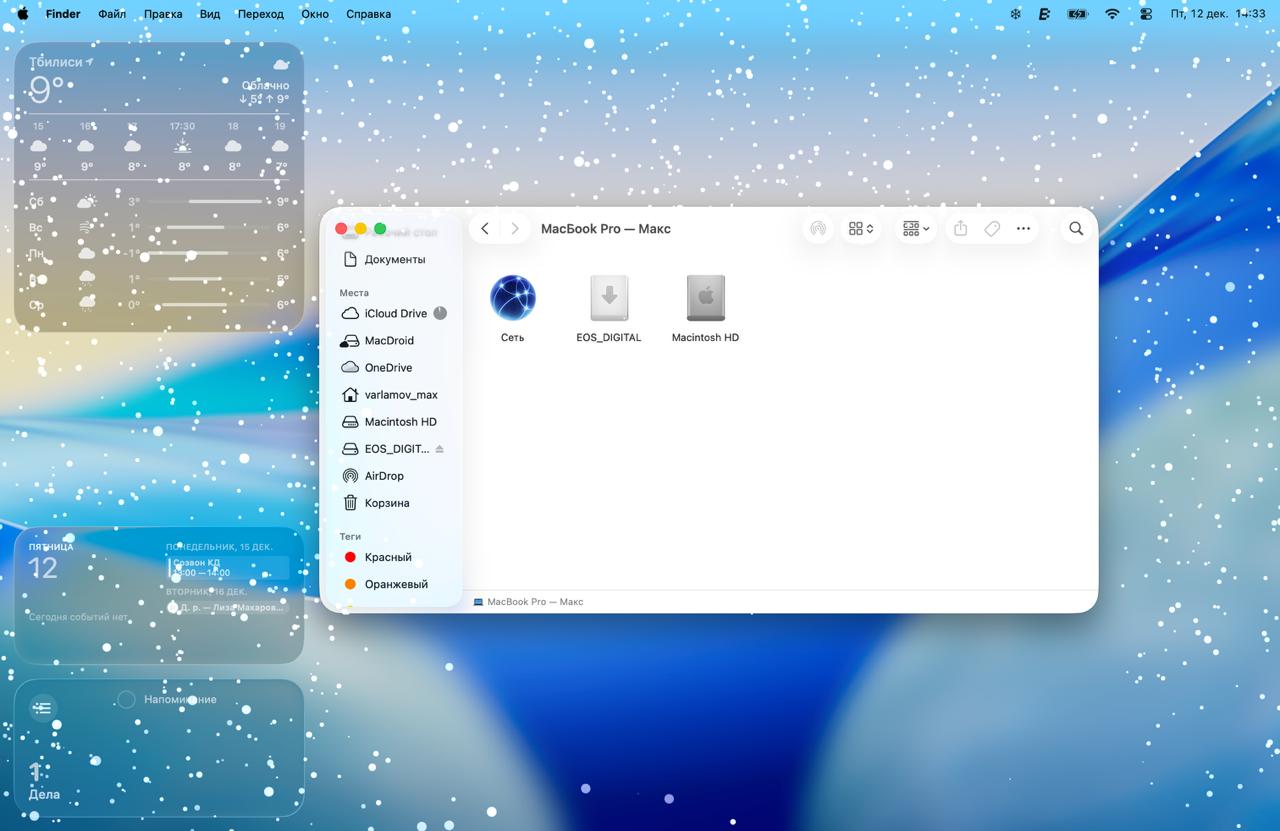The image size is (1280, 831).
Task: Open Корзина in the sidebar
Action: coord(386,503)
